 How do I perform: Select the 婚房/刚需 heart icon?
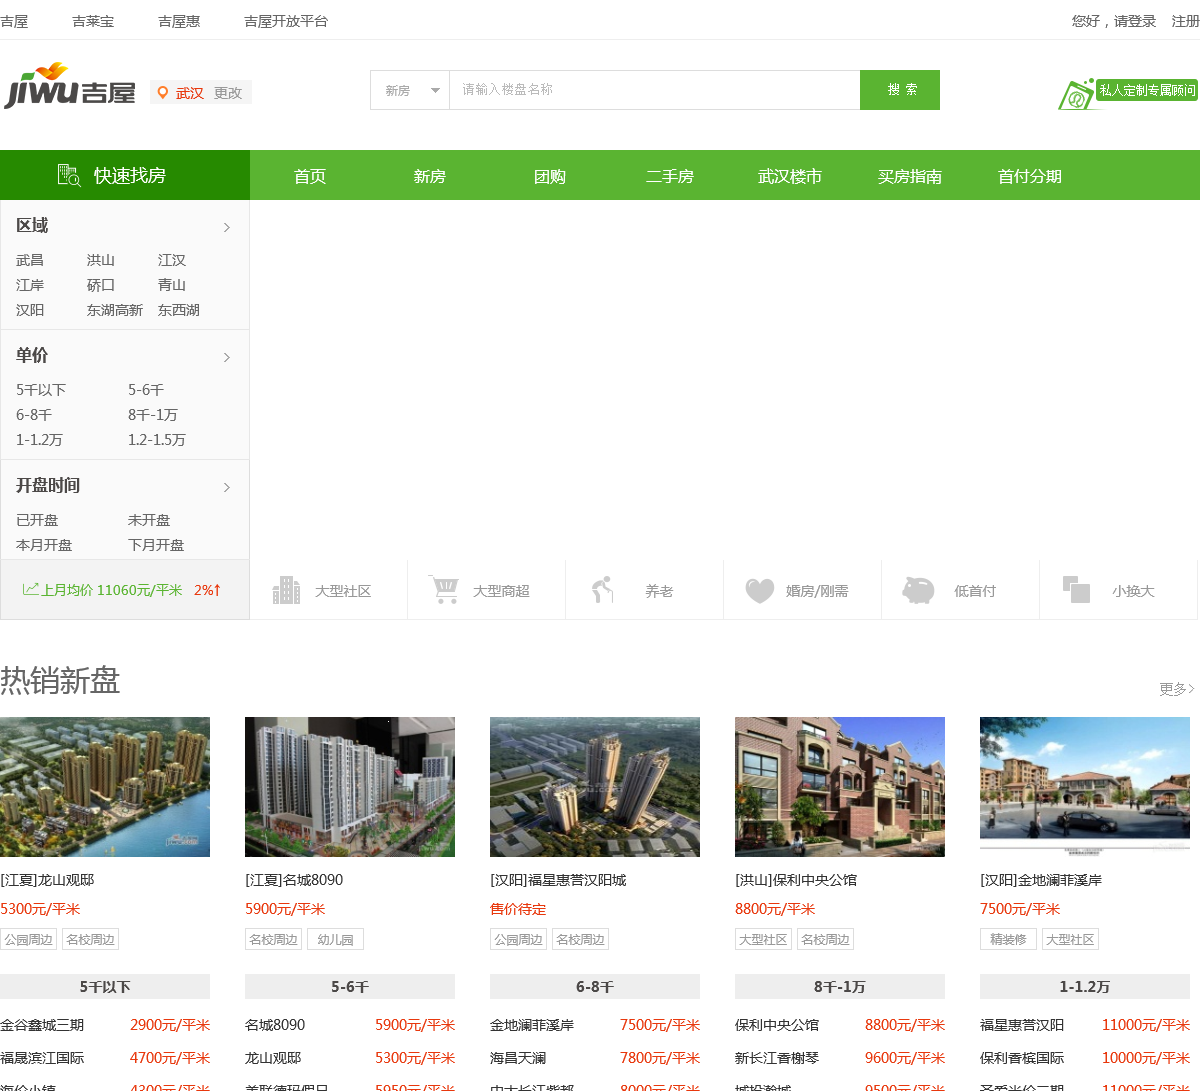(760, 591)
